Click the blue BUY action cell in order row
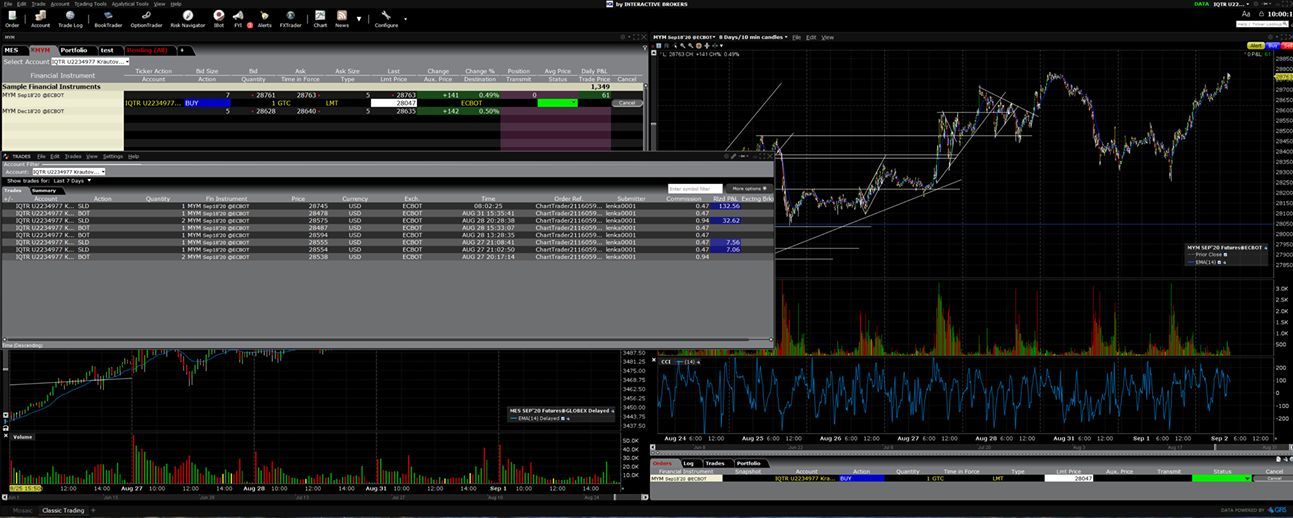The image size is (1293, 518). (207, 103)
